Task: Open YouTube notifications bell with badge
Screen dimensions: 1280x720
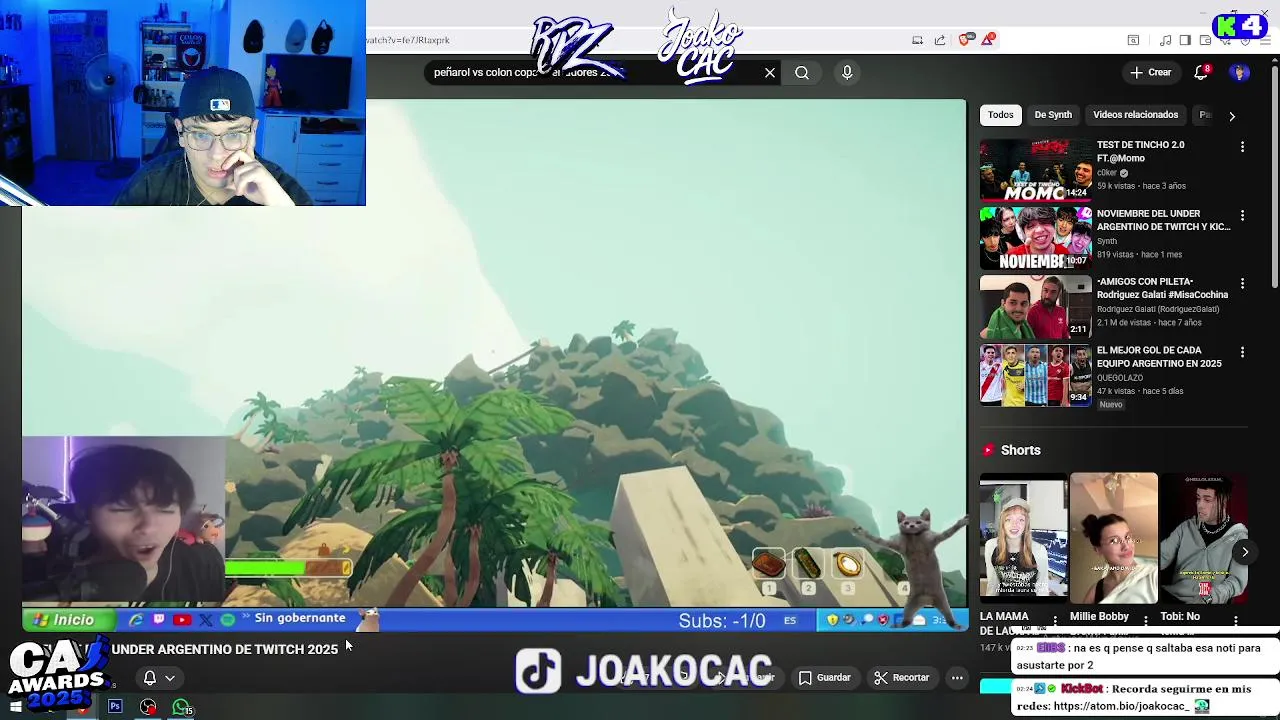Action: click(x=1201, y=72)
